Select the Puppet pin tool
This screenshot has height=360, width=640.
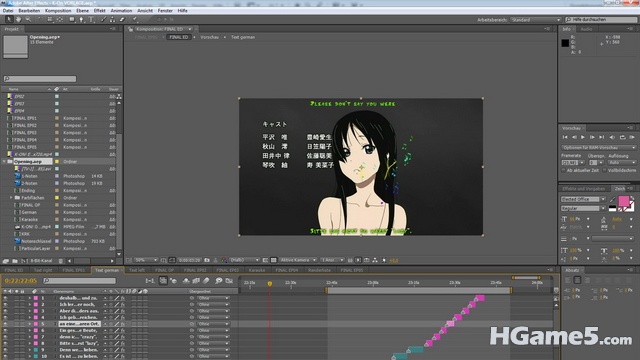coord(135,19)
